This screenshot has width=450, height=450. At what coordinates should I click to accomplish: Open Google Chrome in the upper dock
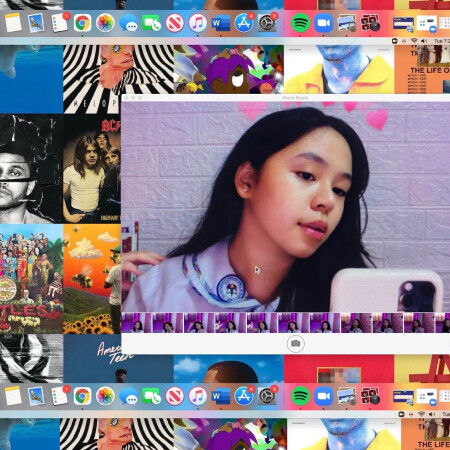[x=82, y=23]
